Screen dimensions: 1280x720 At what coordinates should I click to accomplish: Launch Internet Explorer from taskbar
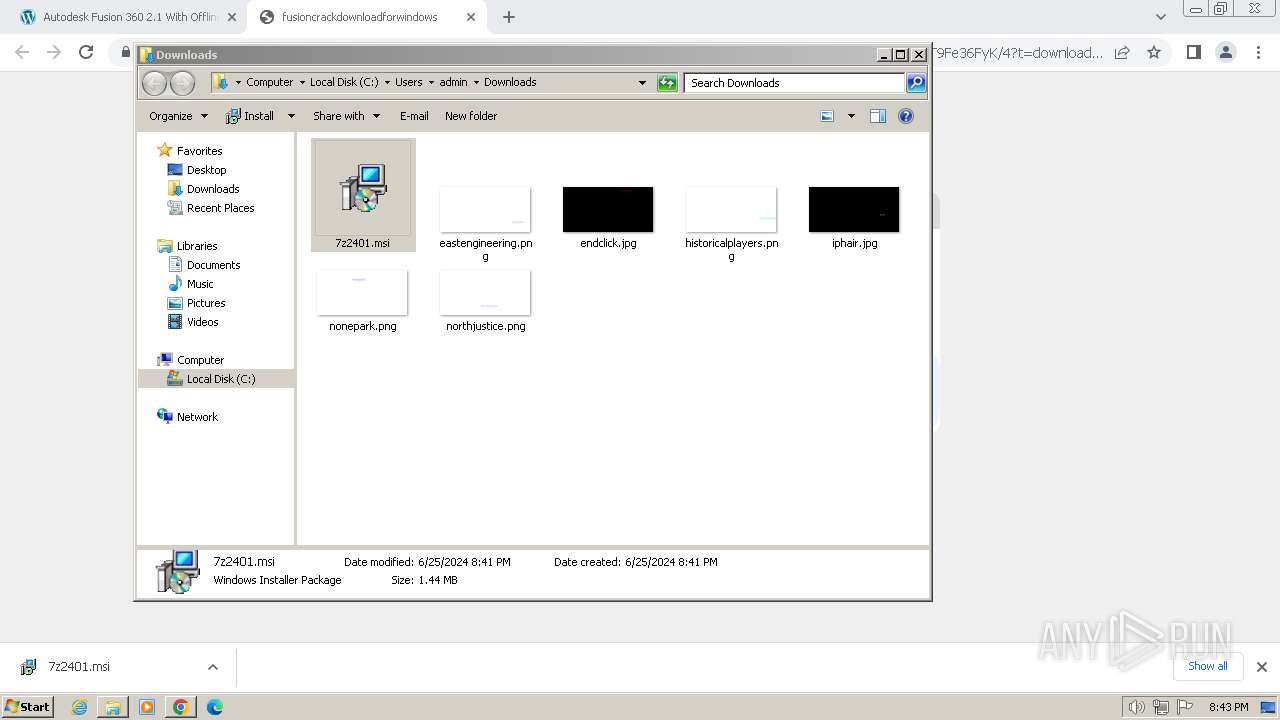coord(80,707)
